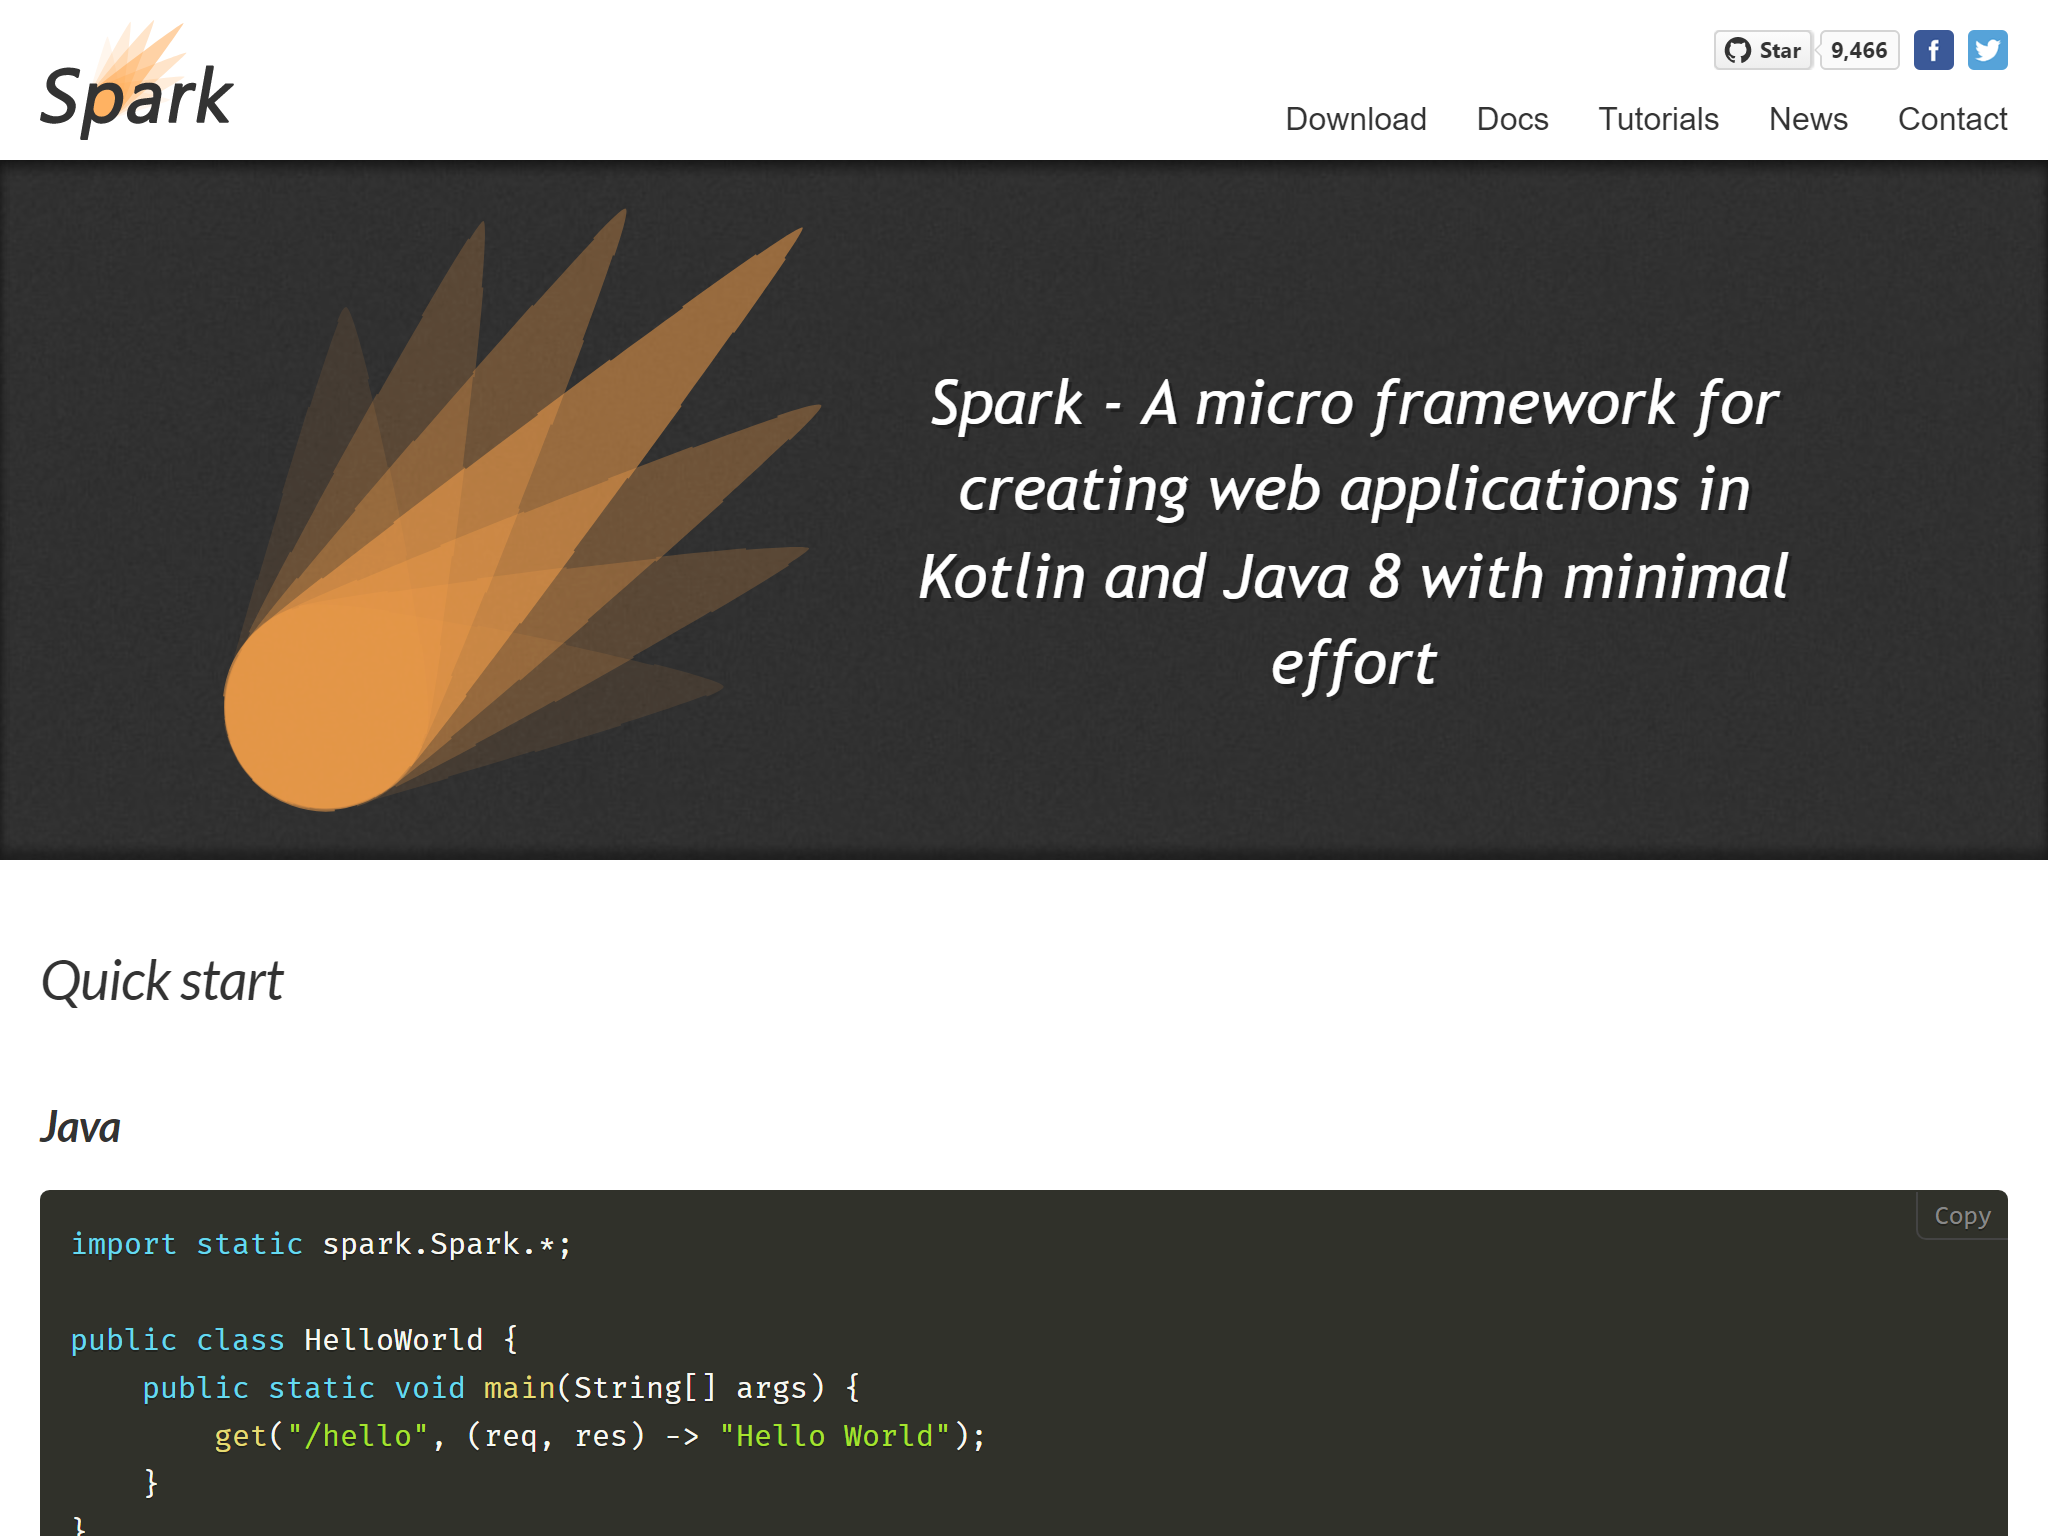The image size is (2048, 1536).
Task: Click the 'Quick start' heading
Action: (162, 981)
